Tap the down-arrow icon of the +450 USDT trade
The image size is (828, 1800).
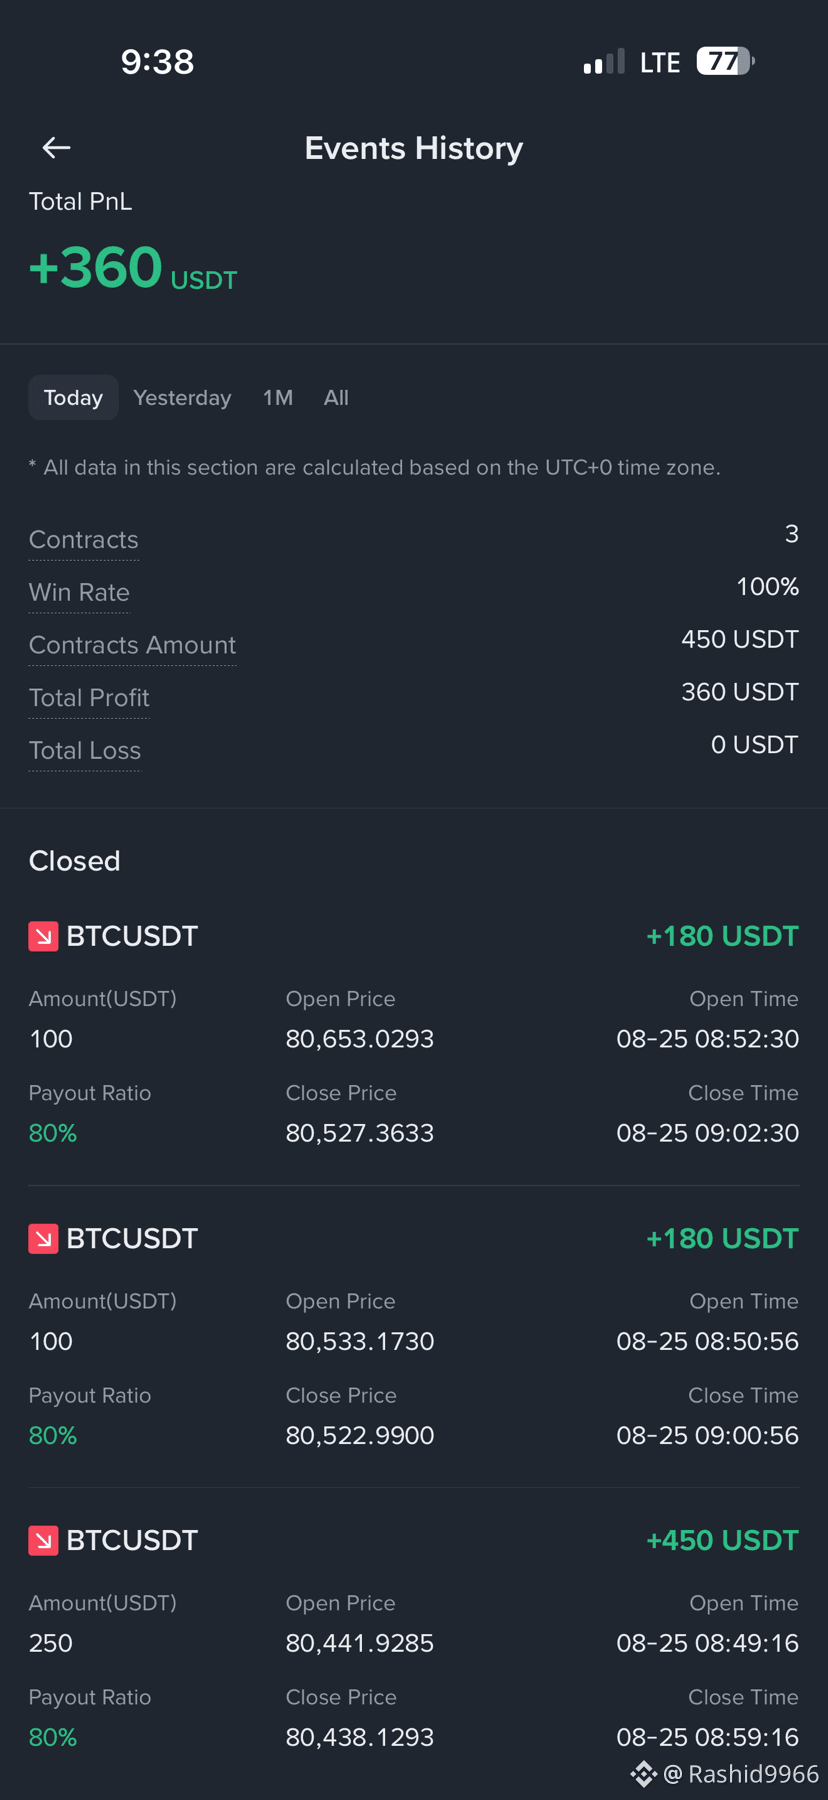click(43, 1540)
